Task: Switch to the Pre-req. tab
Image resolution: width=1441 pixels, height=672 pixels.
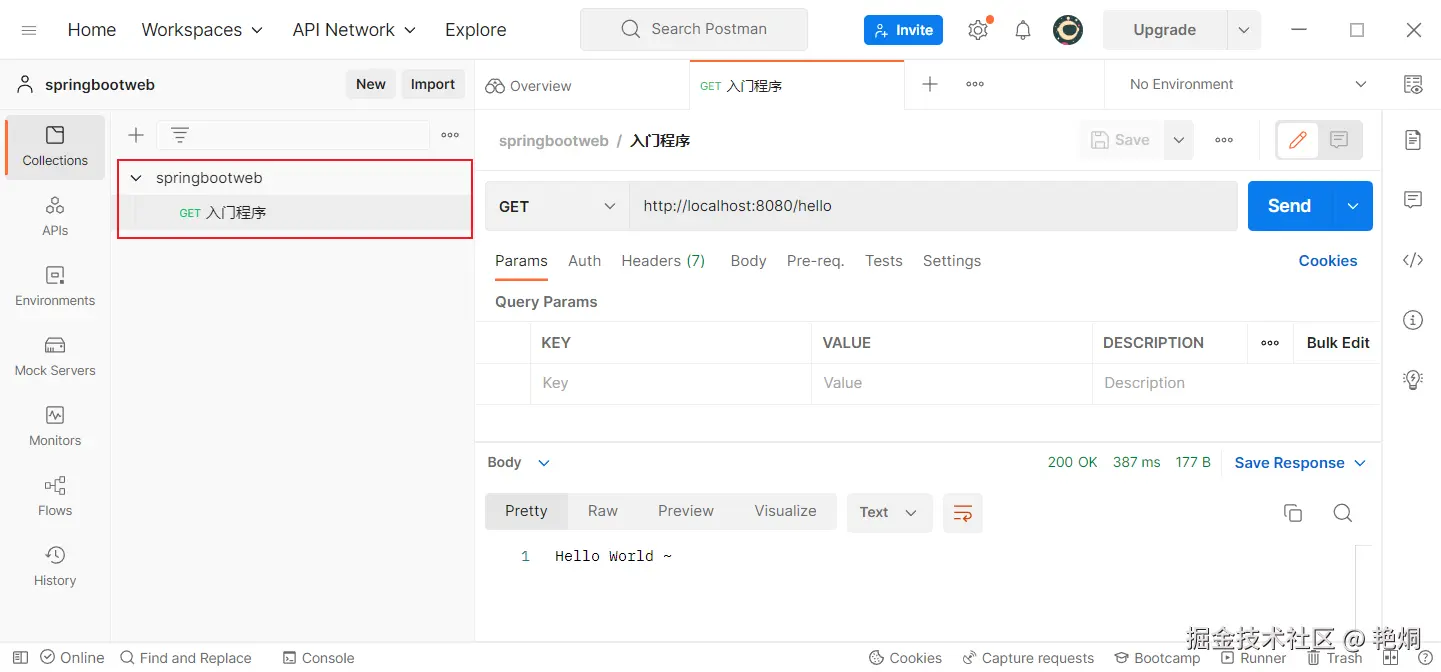Action: coord(815,261)
